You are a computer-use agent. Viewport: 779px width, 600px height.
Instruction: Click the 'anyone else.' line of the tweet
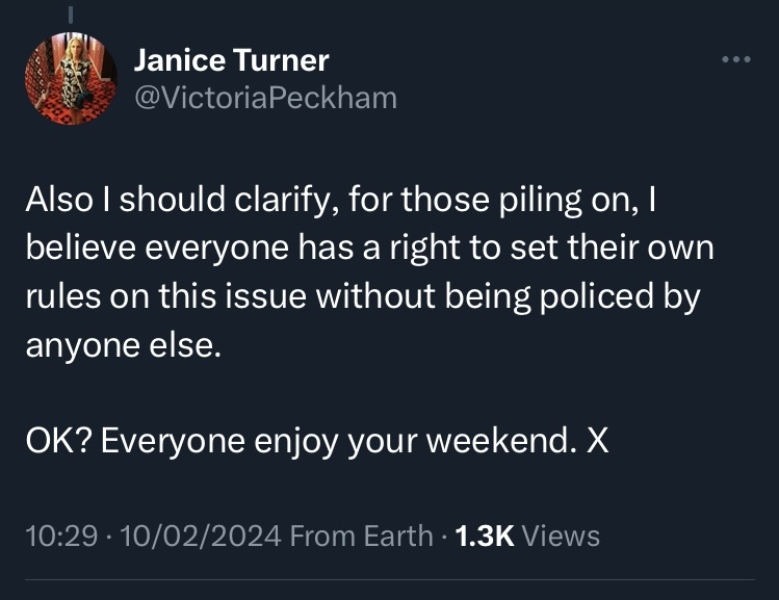[119, 346]
